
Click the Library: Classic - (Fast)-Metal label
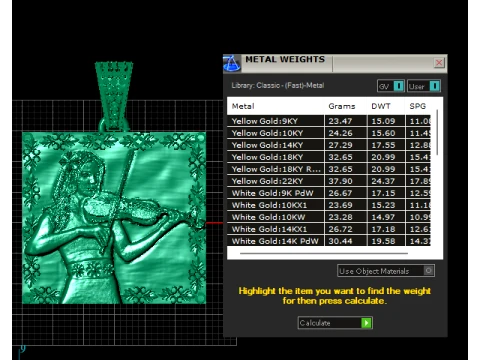click(278, 85)
